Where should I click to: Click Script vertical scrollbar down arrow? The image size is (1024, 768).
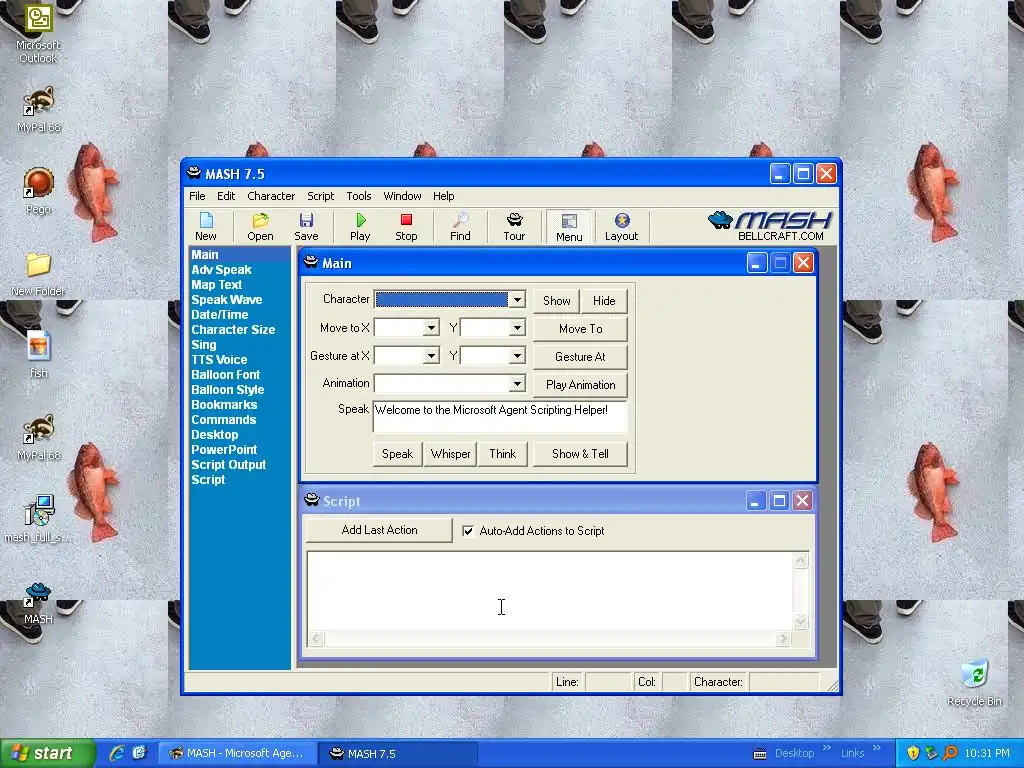coord(801,622)
